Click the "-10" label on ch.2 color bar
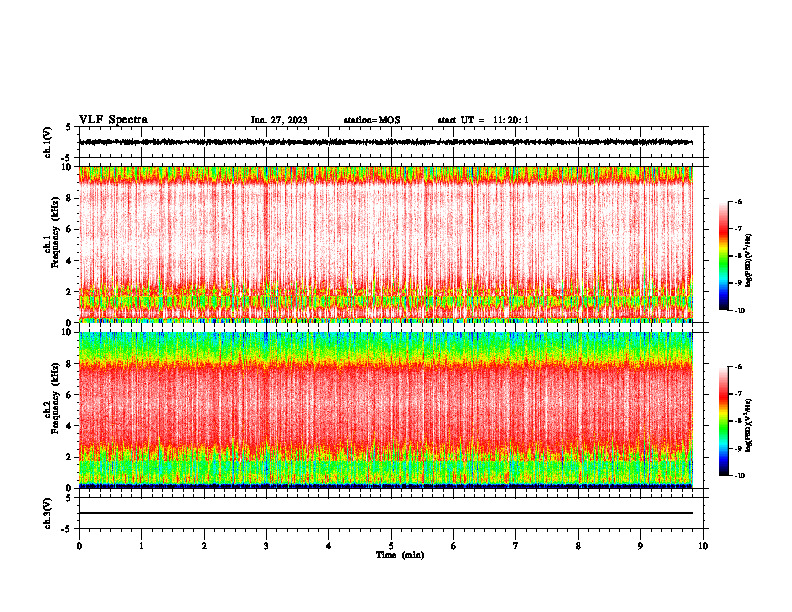 [739, 476]
